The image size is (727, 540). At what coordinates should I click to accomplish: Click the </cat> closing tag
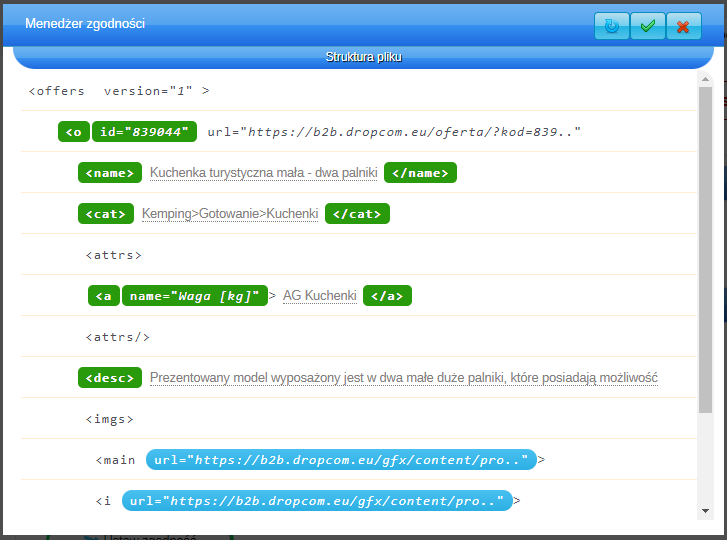(x=357, y=214)
